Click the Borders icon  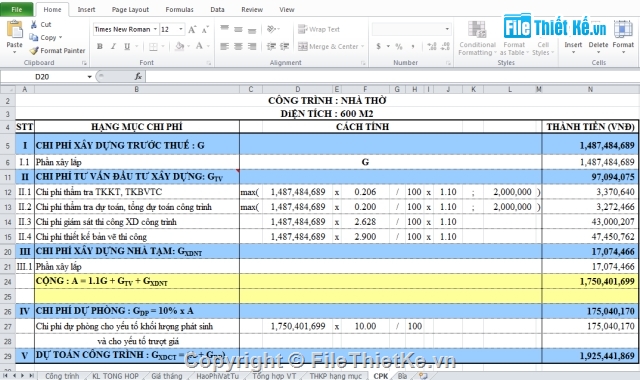tap(153, 47)
